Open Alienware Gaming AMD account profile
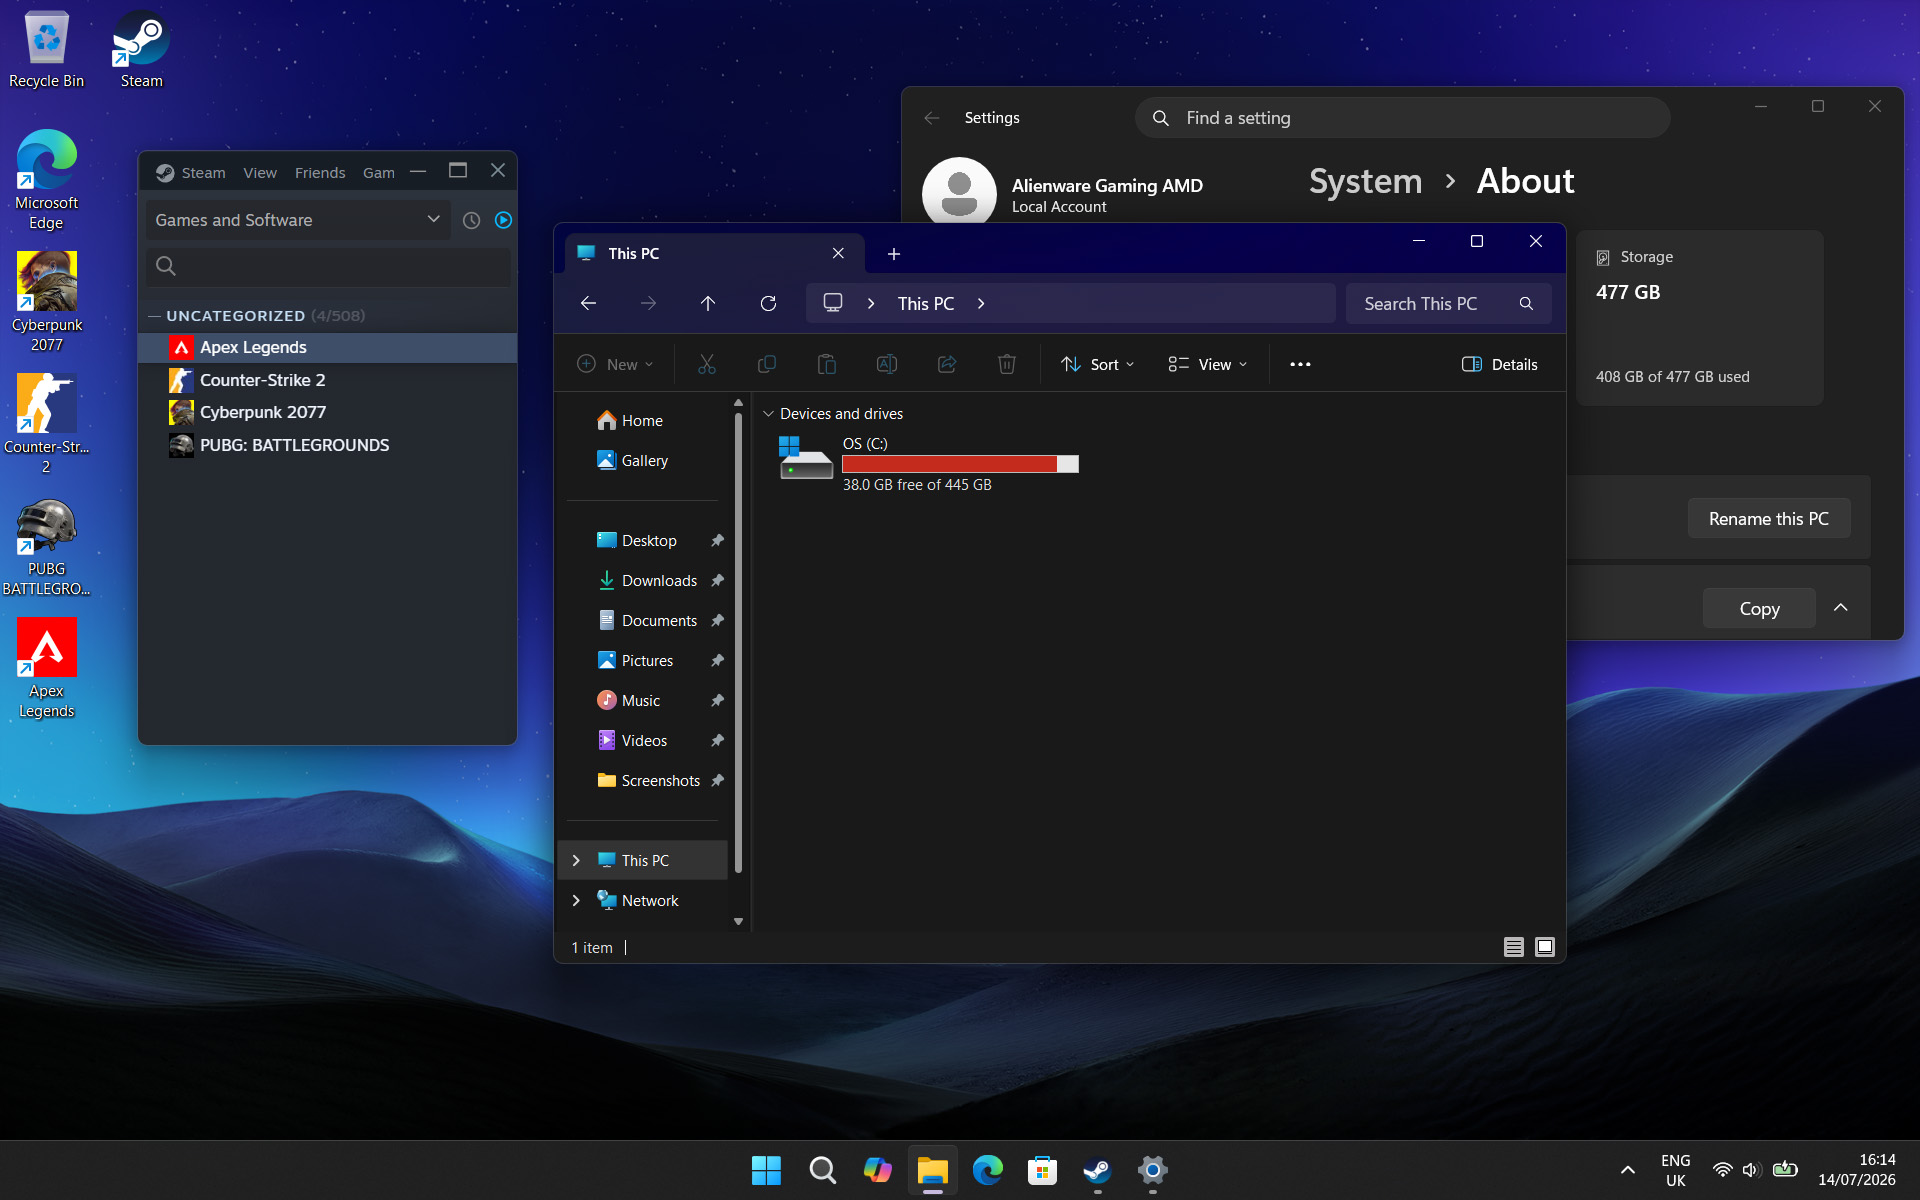Image resolution: width=1920 pixels, height=1200 pixels. tap(1063, 194)
